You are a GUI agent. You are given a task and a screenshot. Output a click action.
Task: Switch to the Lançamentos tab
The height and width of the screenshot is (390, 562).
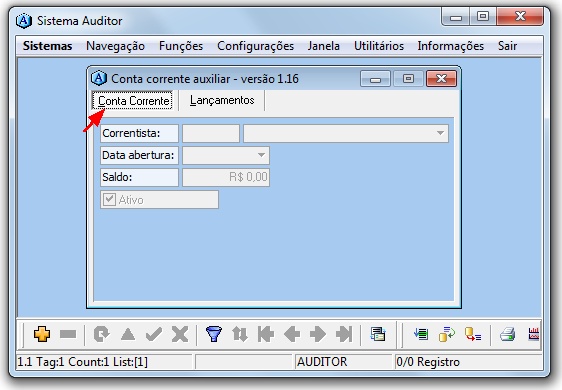222,100
